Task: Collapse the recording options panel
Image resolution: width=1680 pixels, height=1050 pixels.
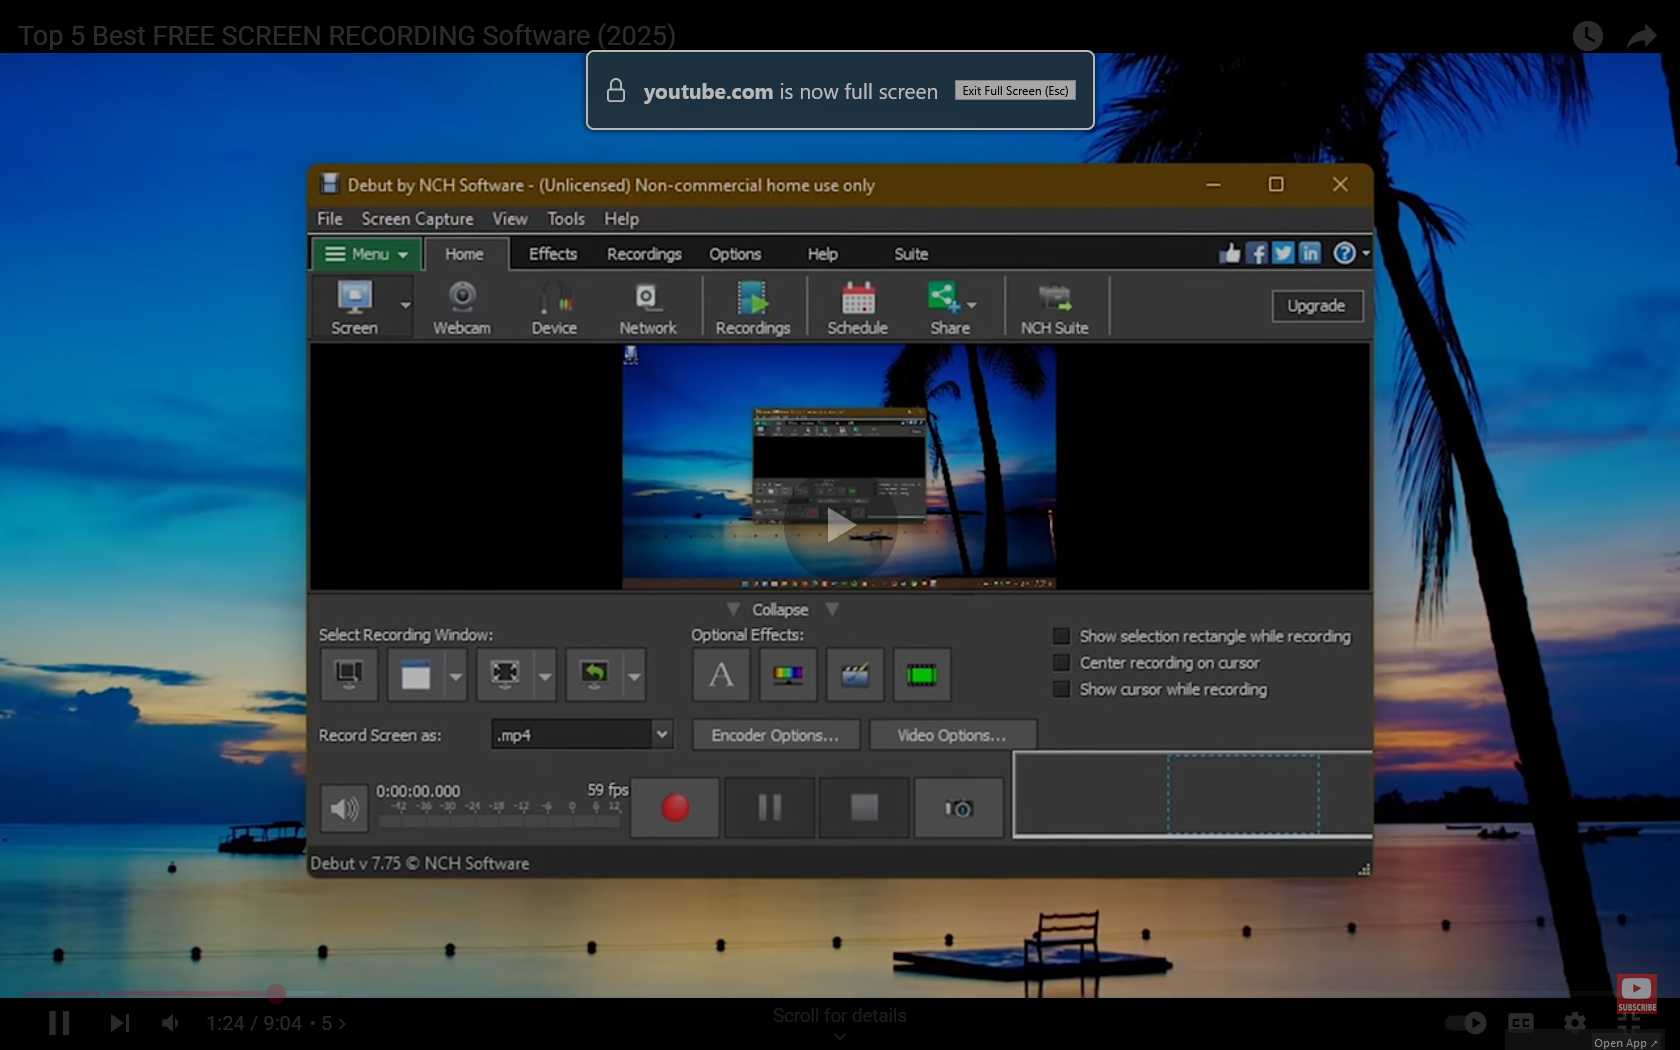Action: click(780, 609)
